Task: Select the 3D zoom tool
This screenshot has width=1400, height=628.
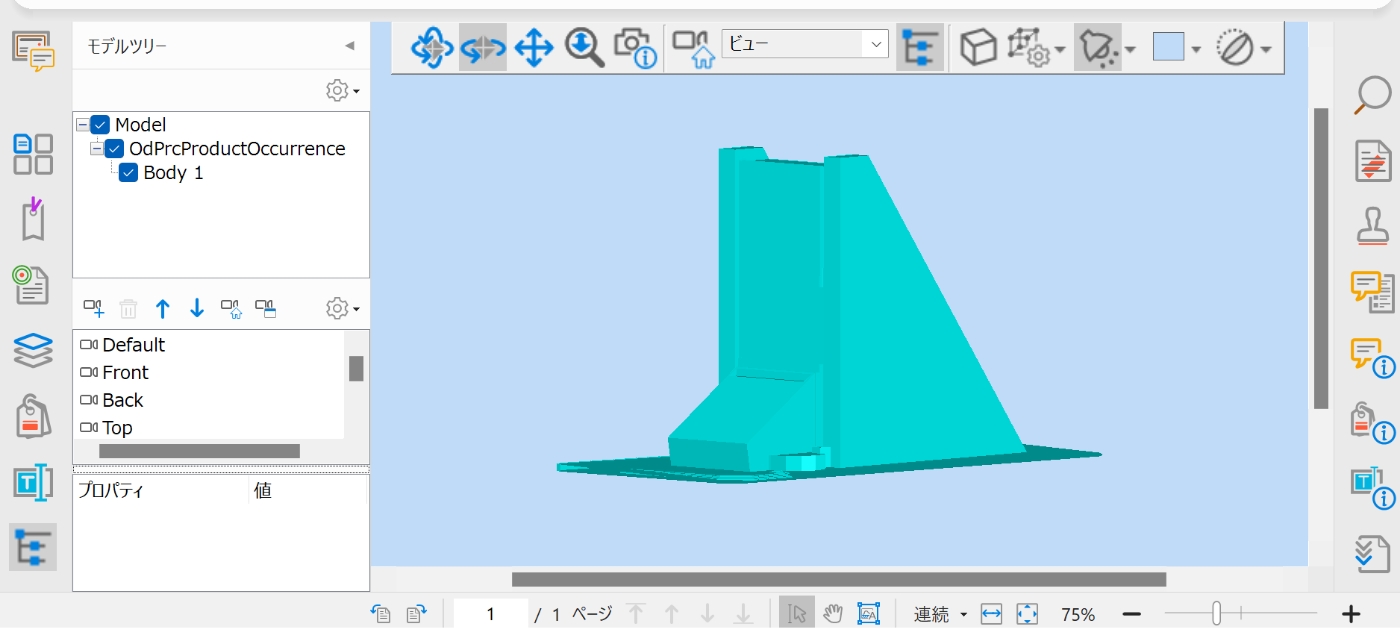Action: (x=584, y=47)
